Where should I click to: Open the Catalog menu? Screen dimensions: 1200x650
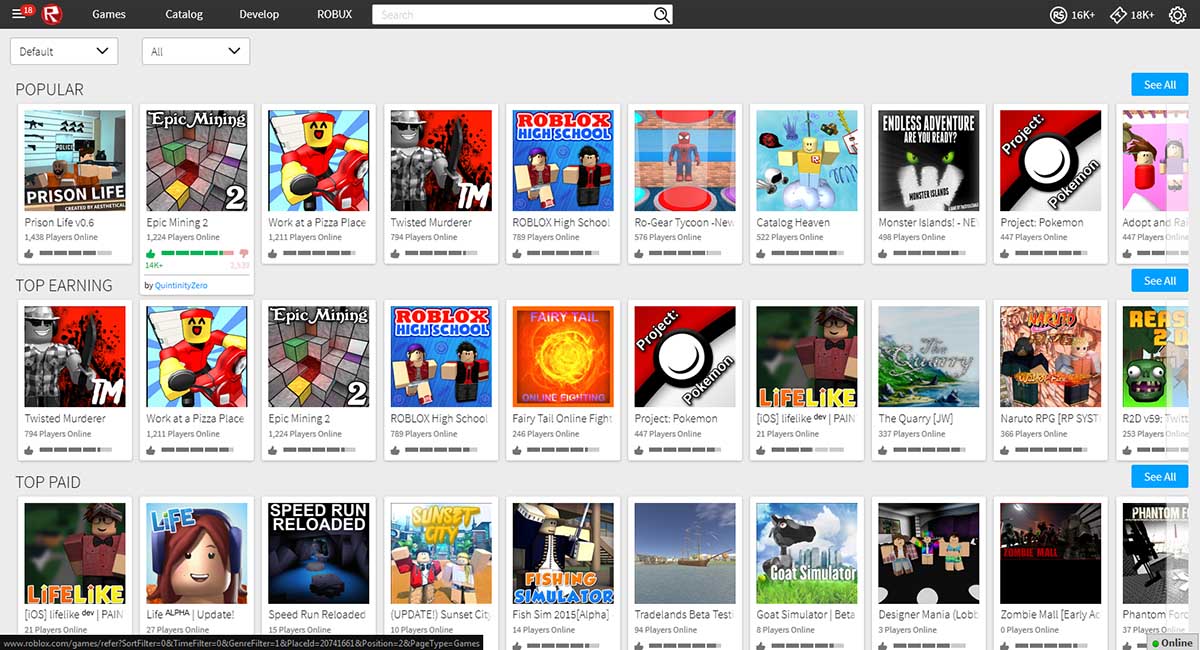click(184, 14)
